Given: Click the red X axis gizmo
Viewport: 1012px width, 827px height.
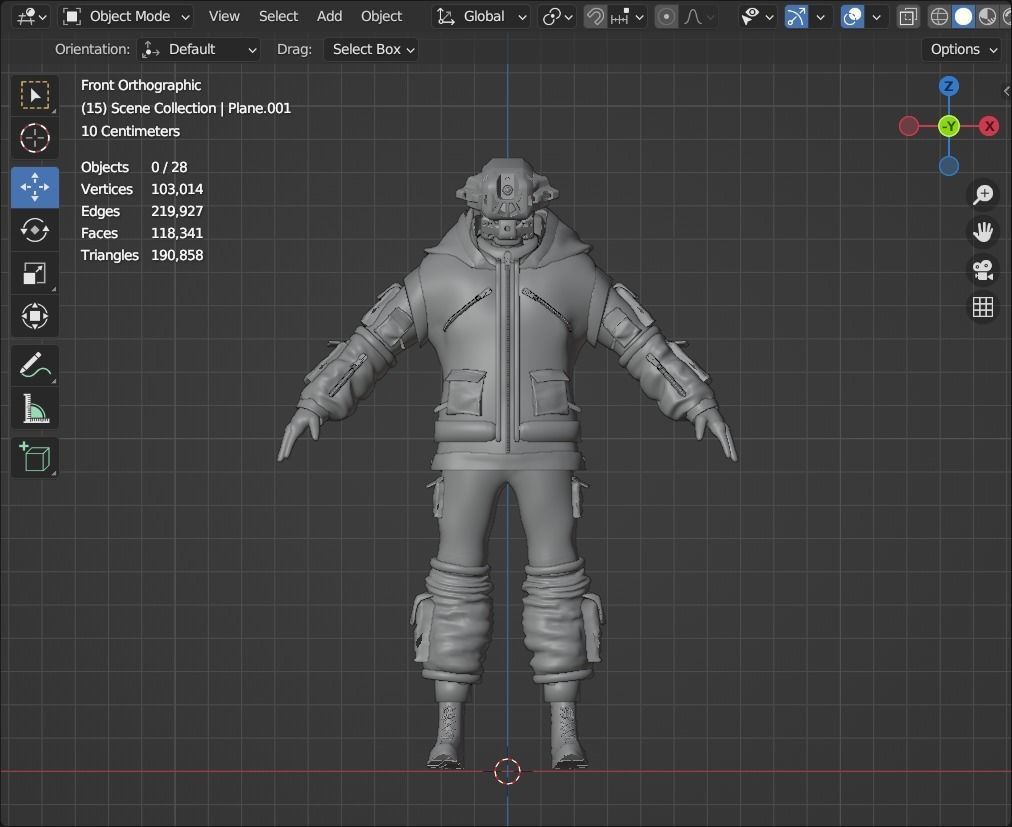Looking at the screenshot, I should [989, 127].
